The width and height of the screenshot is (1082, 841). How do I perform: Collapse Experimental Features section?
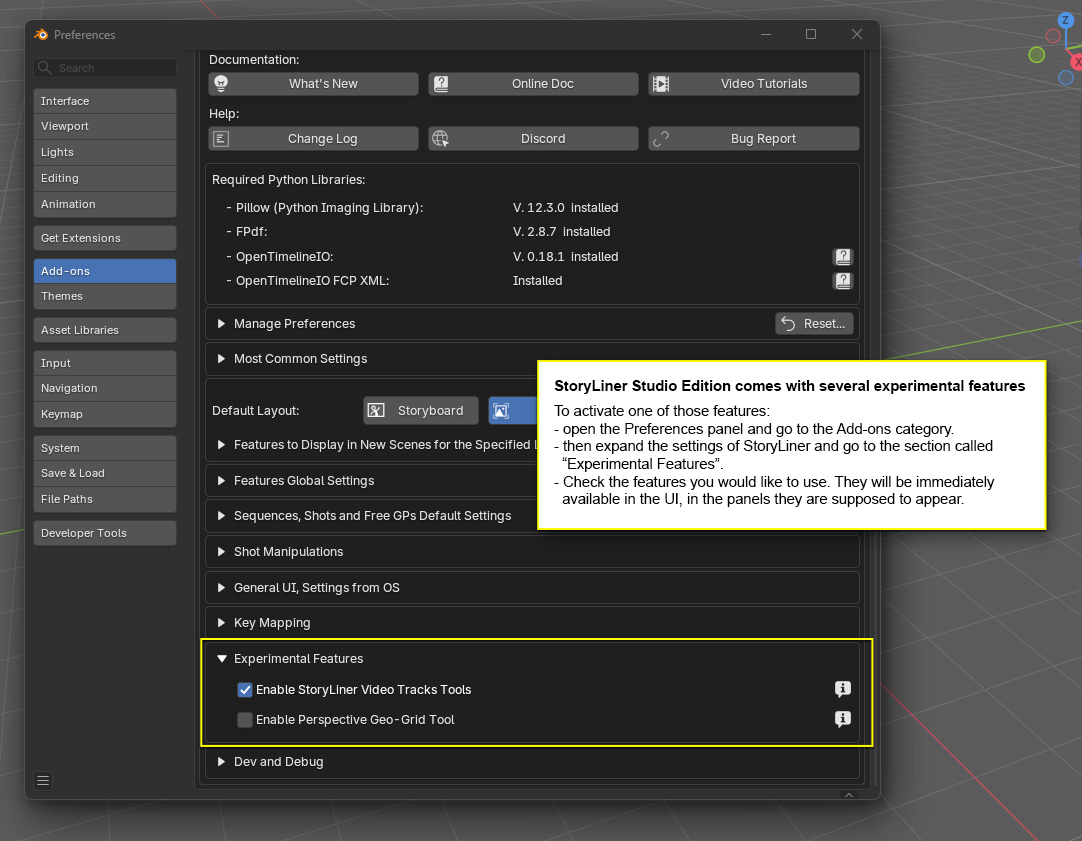(222, 659)
